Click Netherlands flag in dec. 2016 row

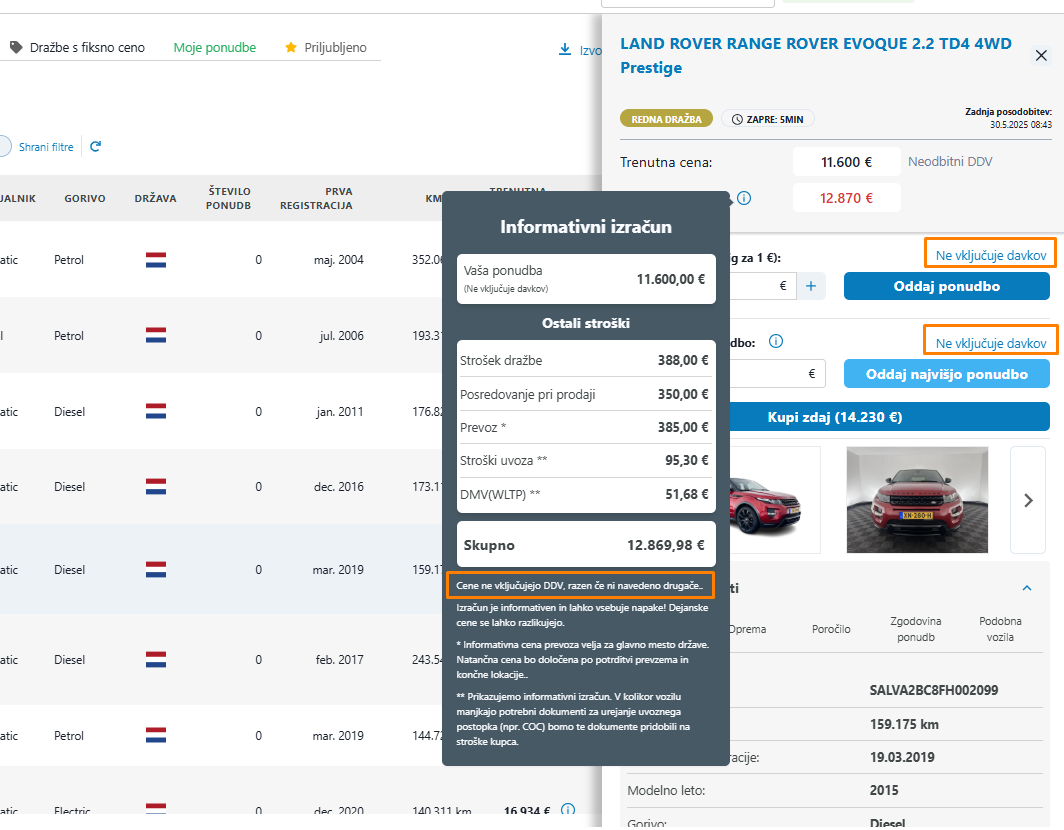click(156, 487)
